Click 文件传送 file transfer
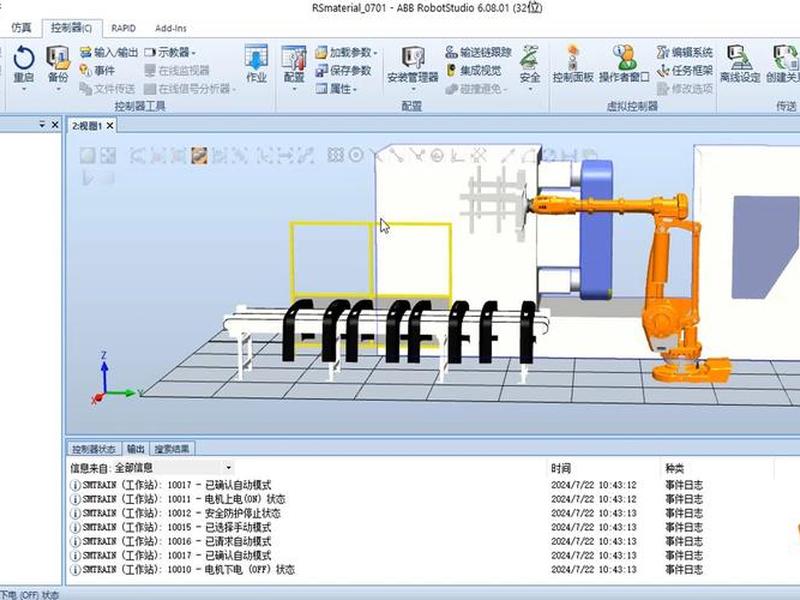 click(x=107, y=89)
